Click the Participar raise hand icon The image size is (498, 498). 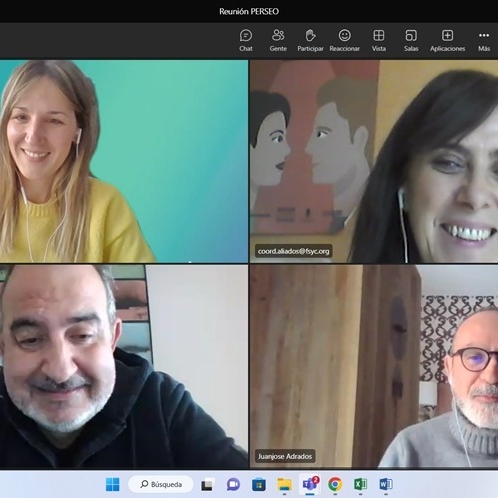pyautogui.click(x=310, y=40)
